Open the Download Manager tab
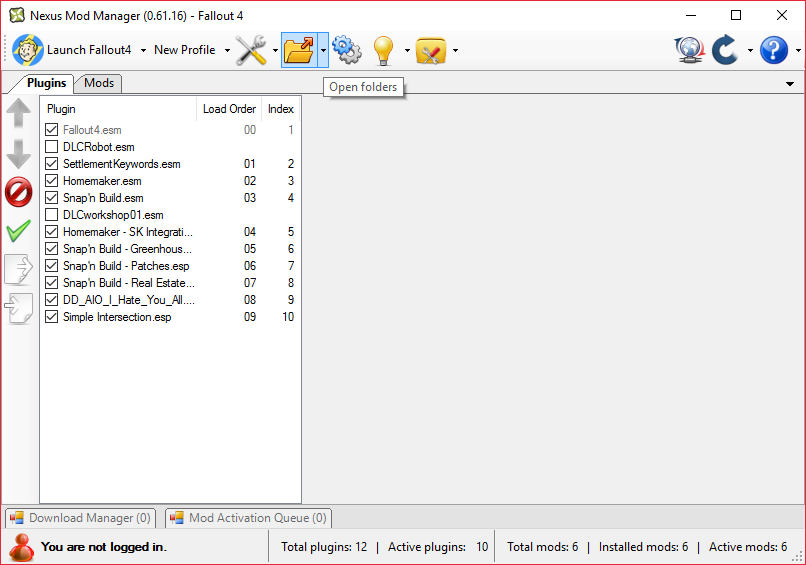 (x=81, y=518)
